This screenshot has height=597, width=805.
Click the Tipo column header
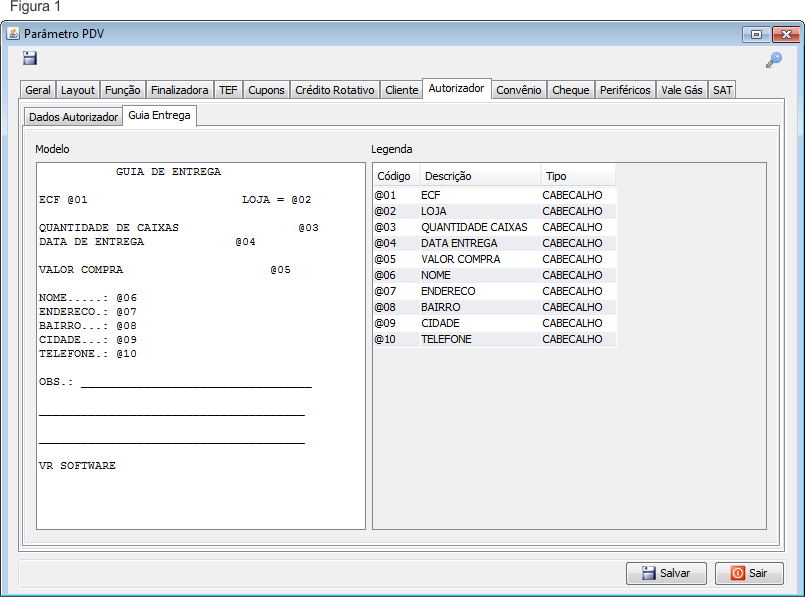click(x=578, y=176)
